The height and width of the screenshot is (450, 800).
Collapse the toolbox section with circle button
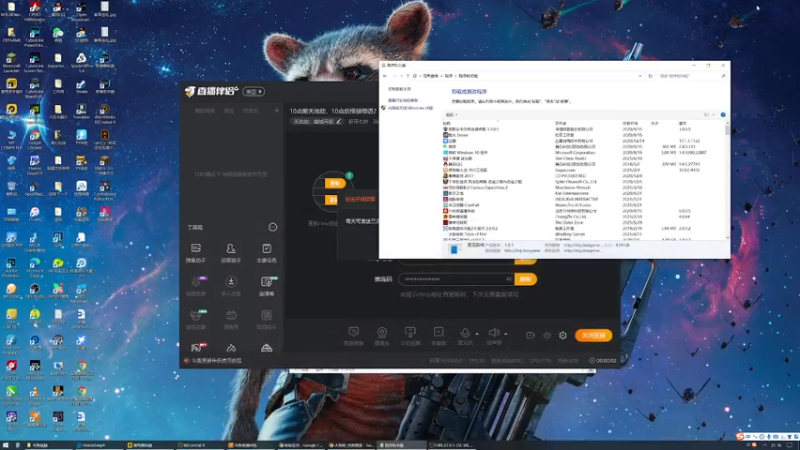273,227
